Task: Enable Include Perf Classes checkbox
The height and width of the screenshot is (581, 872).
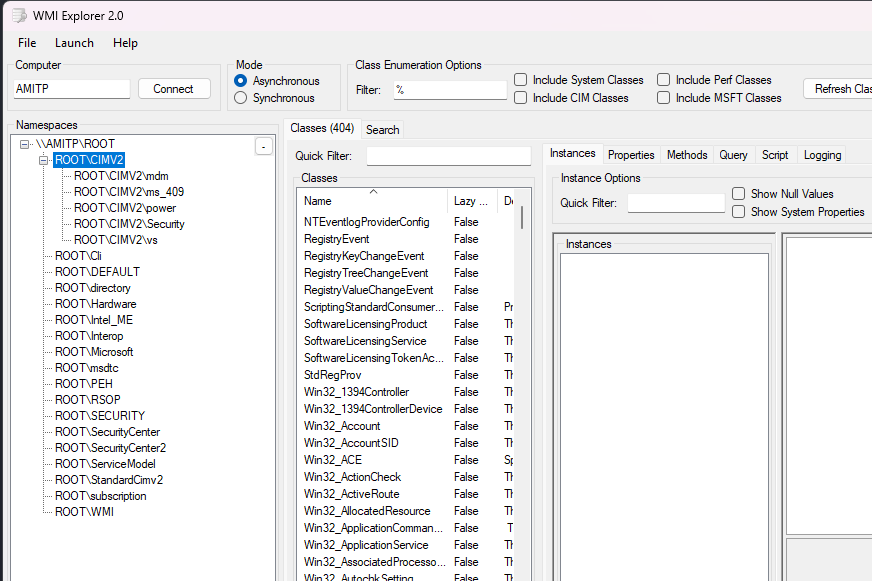Action: [x=664, y=80]
